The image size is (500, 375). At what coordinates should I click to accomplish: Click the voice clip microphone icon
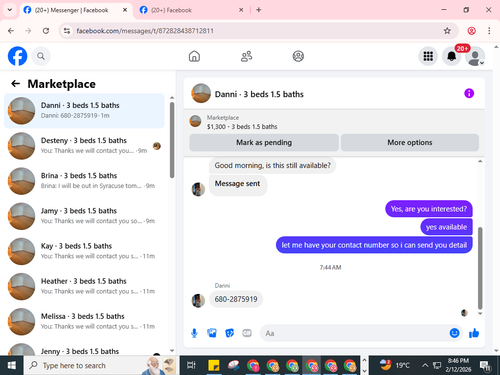tap(194, 333)
